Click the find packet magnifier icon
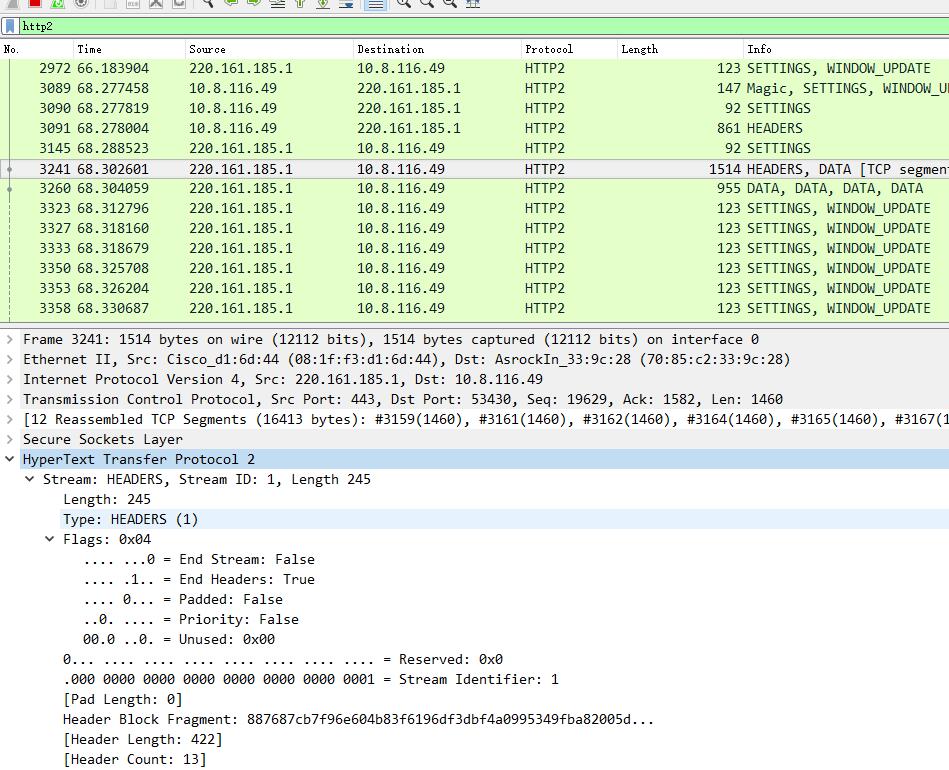The height and width of the screenshot is (770, 949). click(207, 3)
